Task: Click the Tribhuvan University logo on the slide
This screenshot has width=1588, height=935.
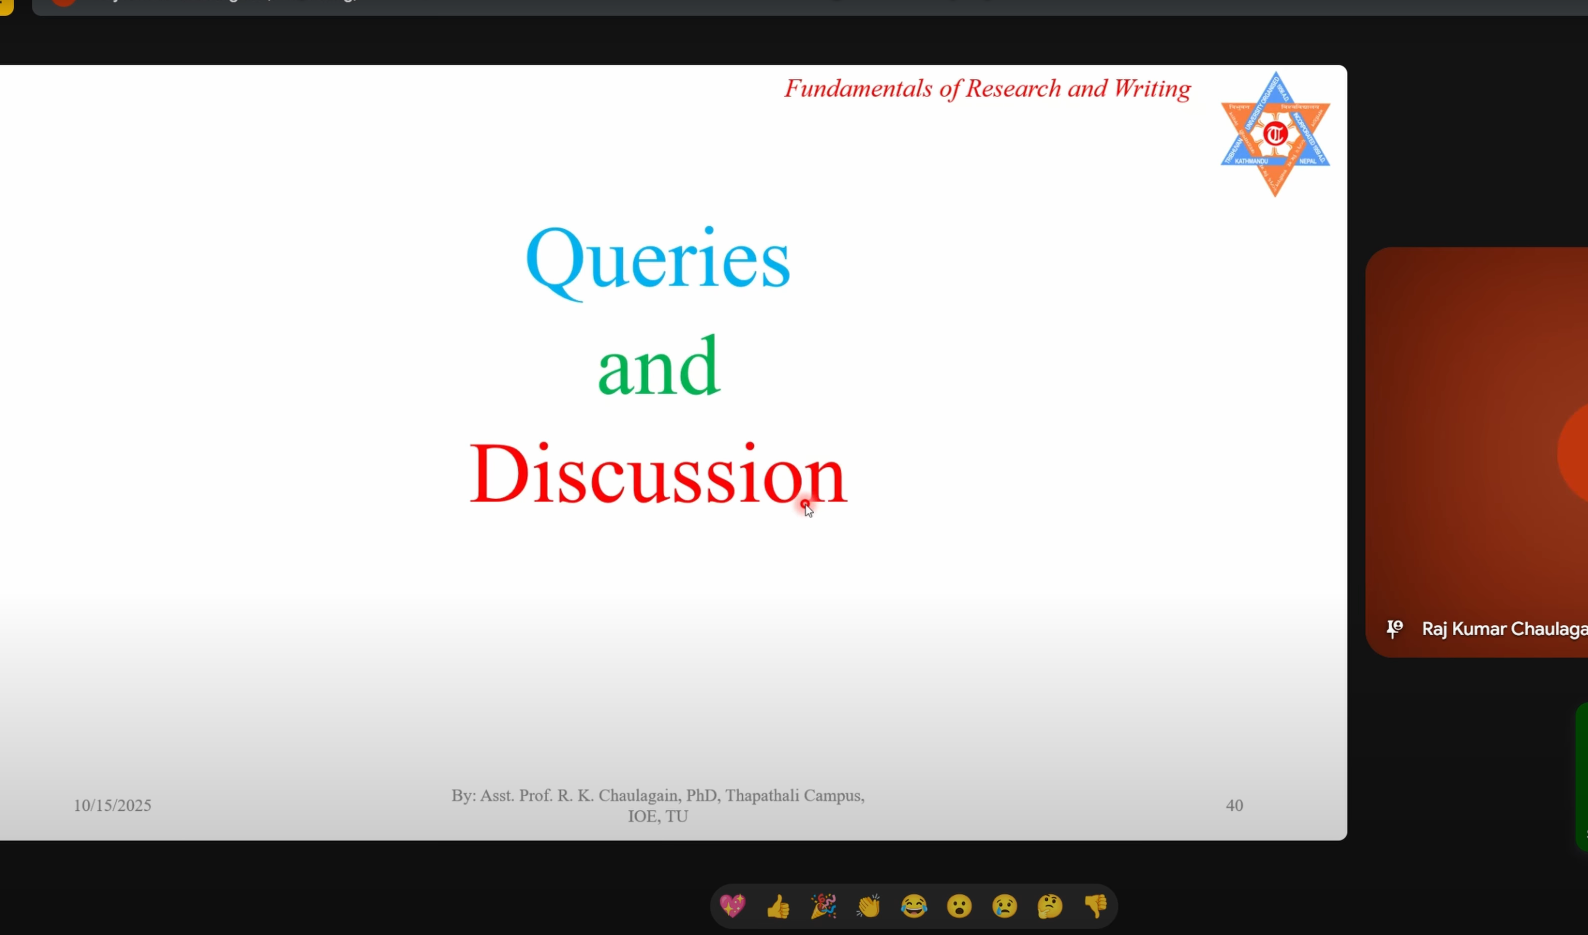Action: click(1275, 134)
